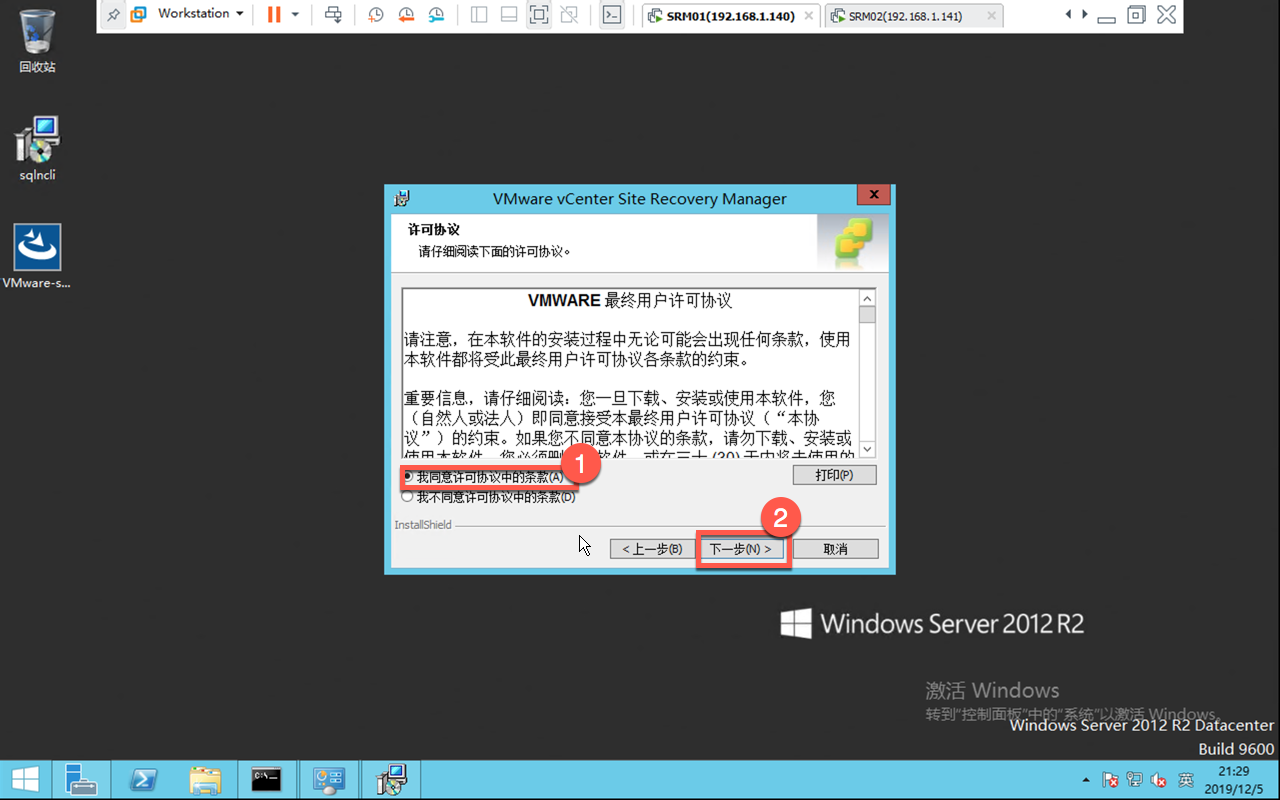1280x800 pixels.
Task: Click the muted volume tray icon
Action: (x=1160, y=780)
